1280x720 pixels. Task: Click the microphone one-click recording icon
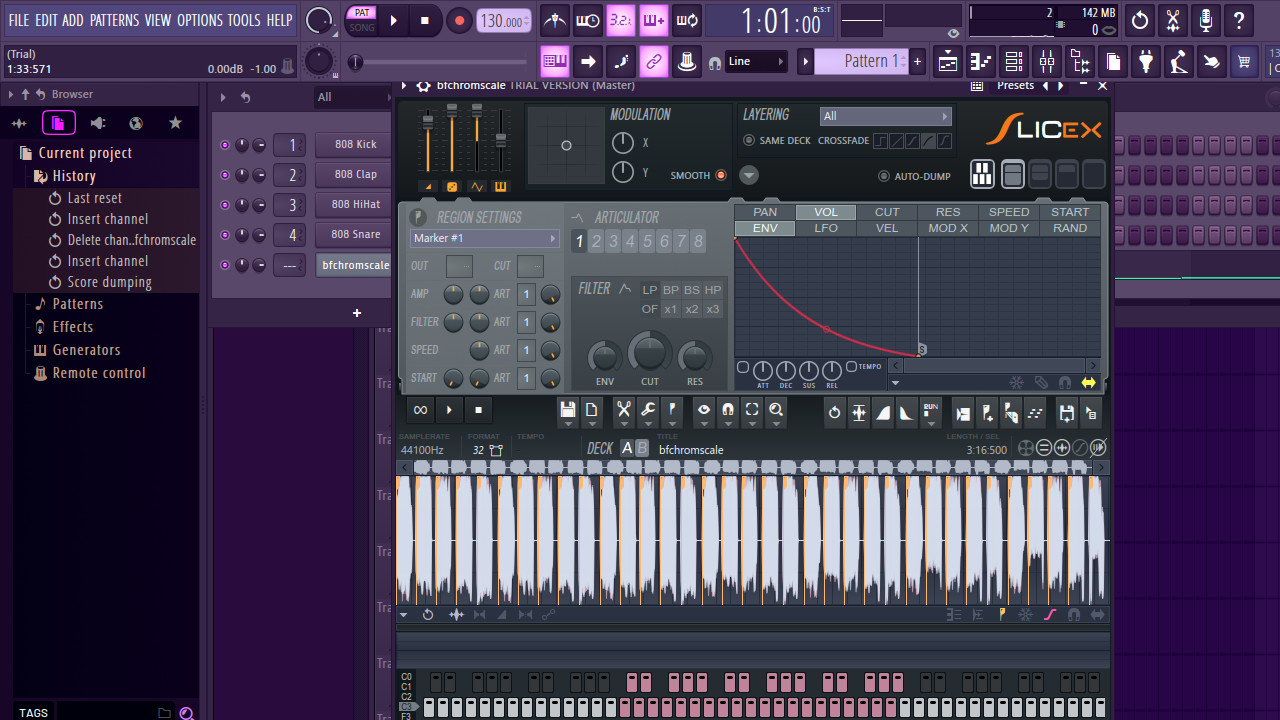point(1206,20)
